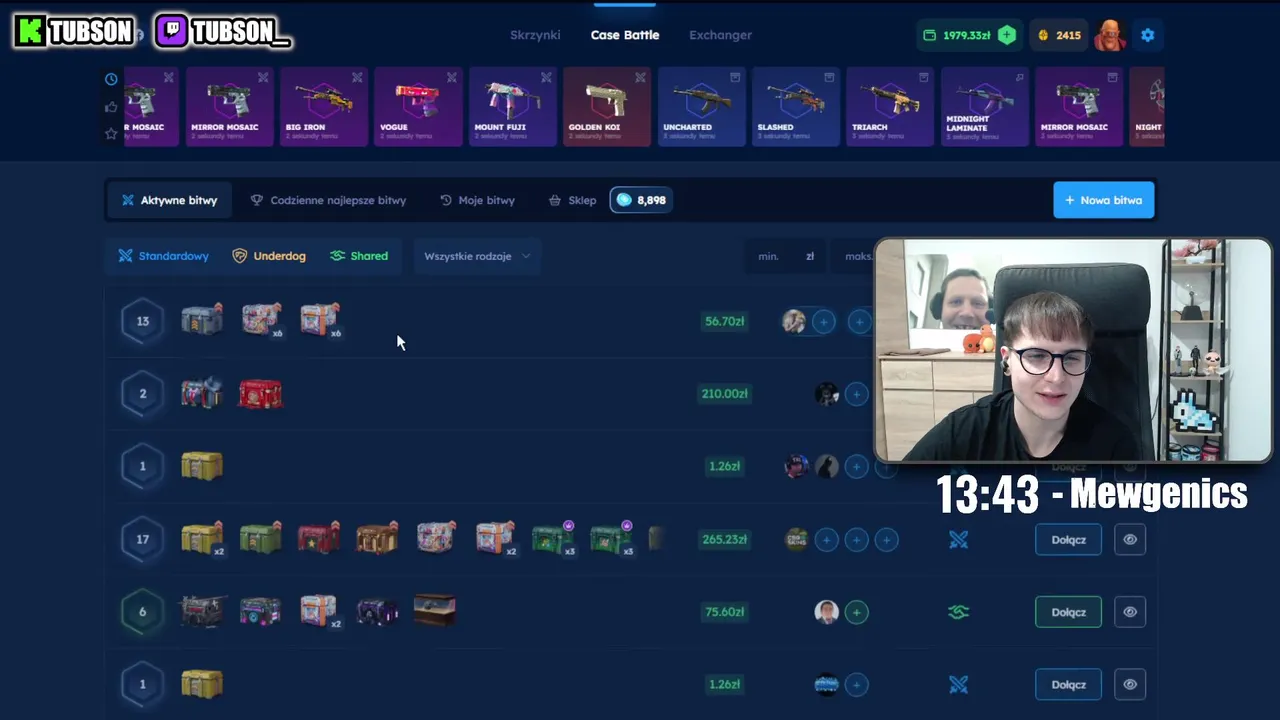Click the min. zł price field
The image size is (1280, 720).
(785, 256)
